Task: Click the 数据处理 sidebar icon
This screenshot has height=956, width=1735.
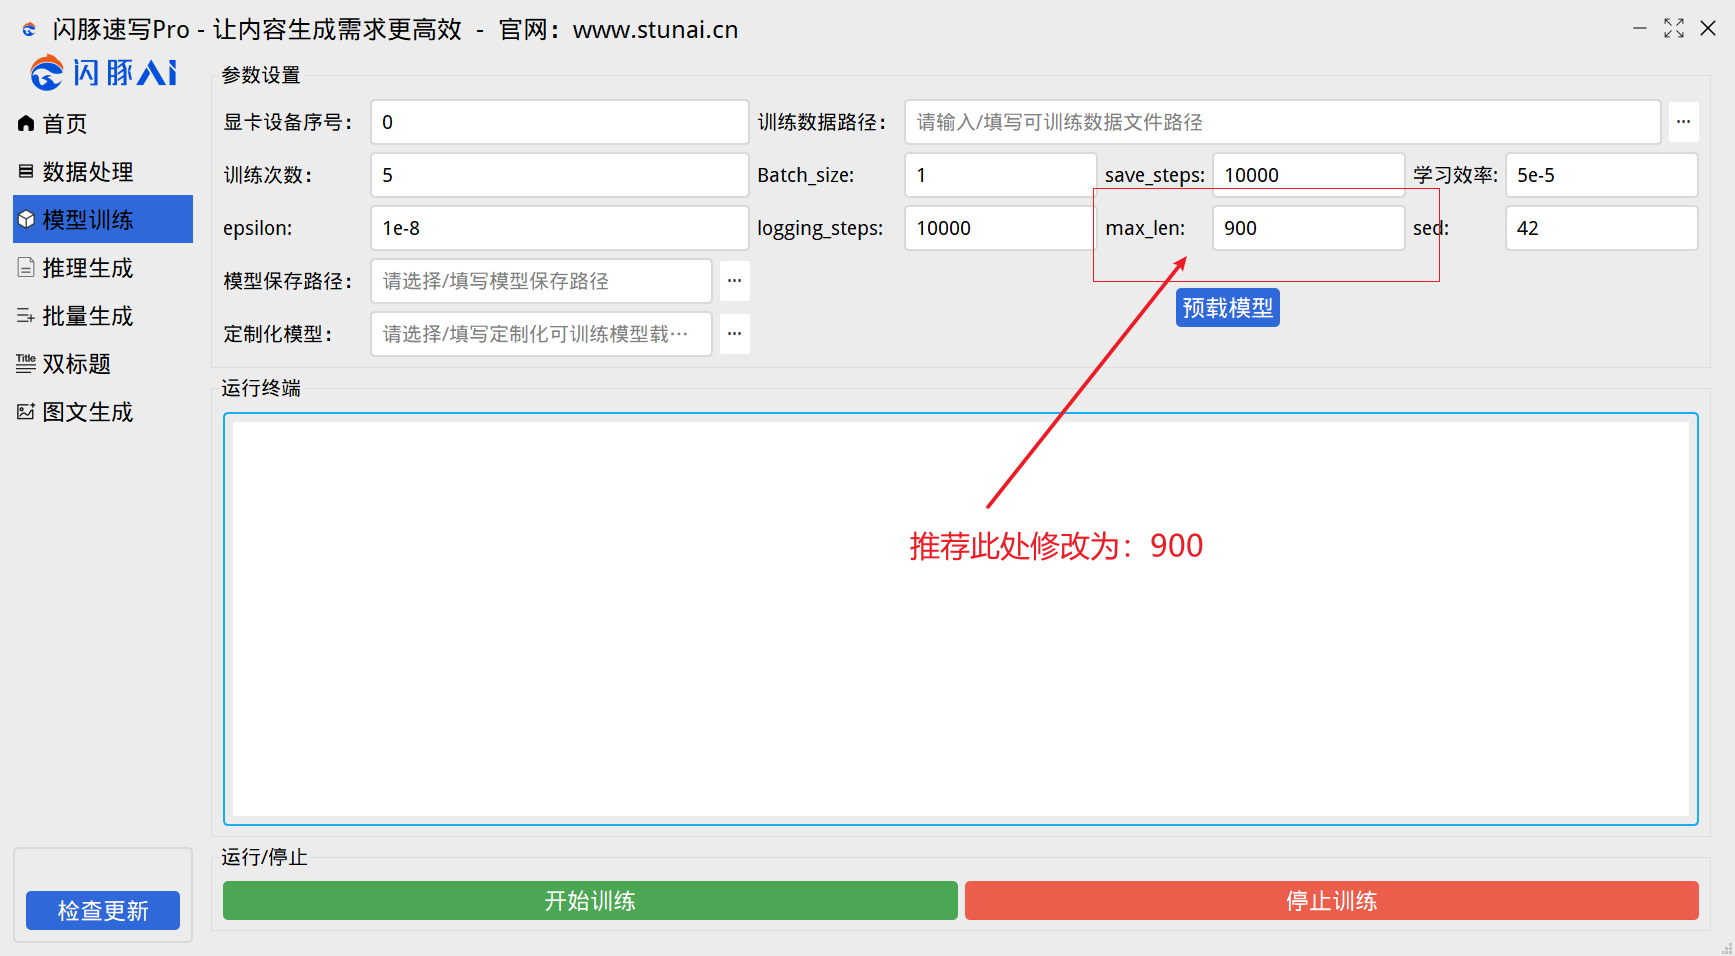Action: pyautogui.click(x=26, y=171)
